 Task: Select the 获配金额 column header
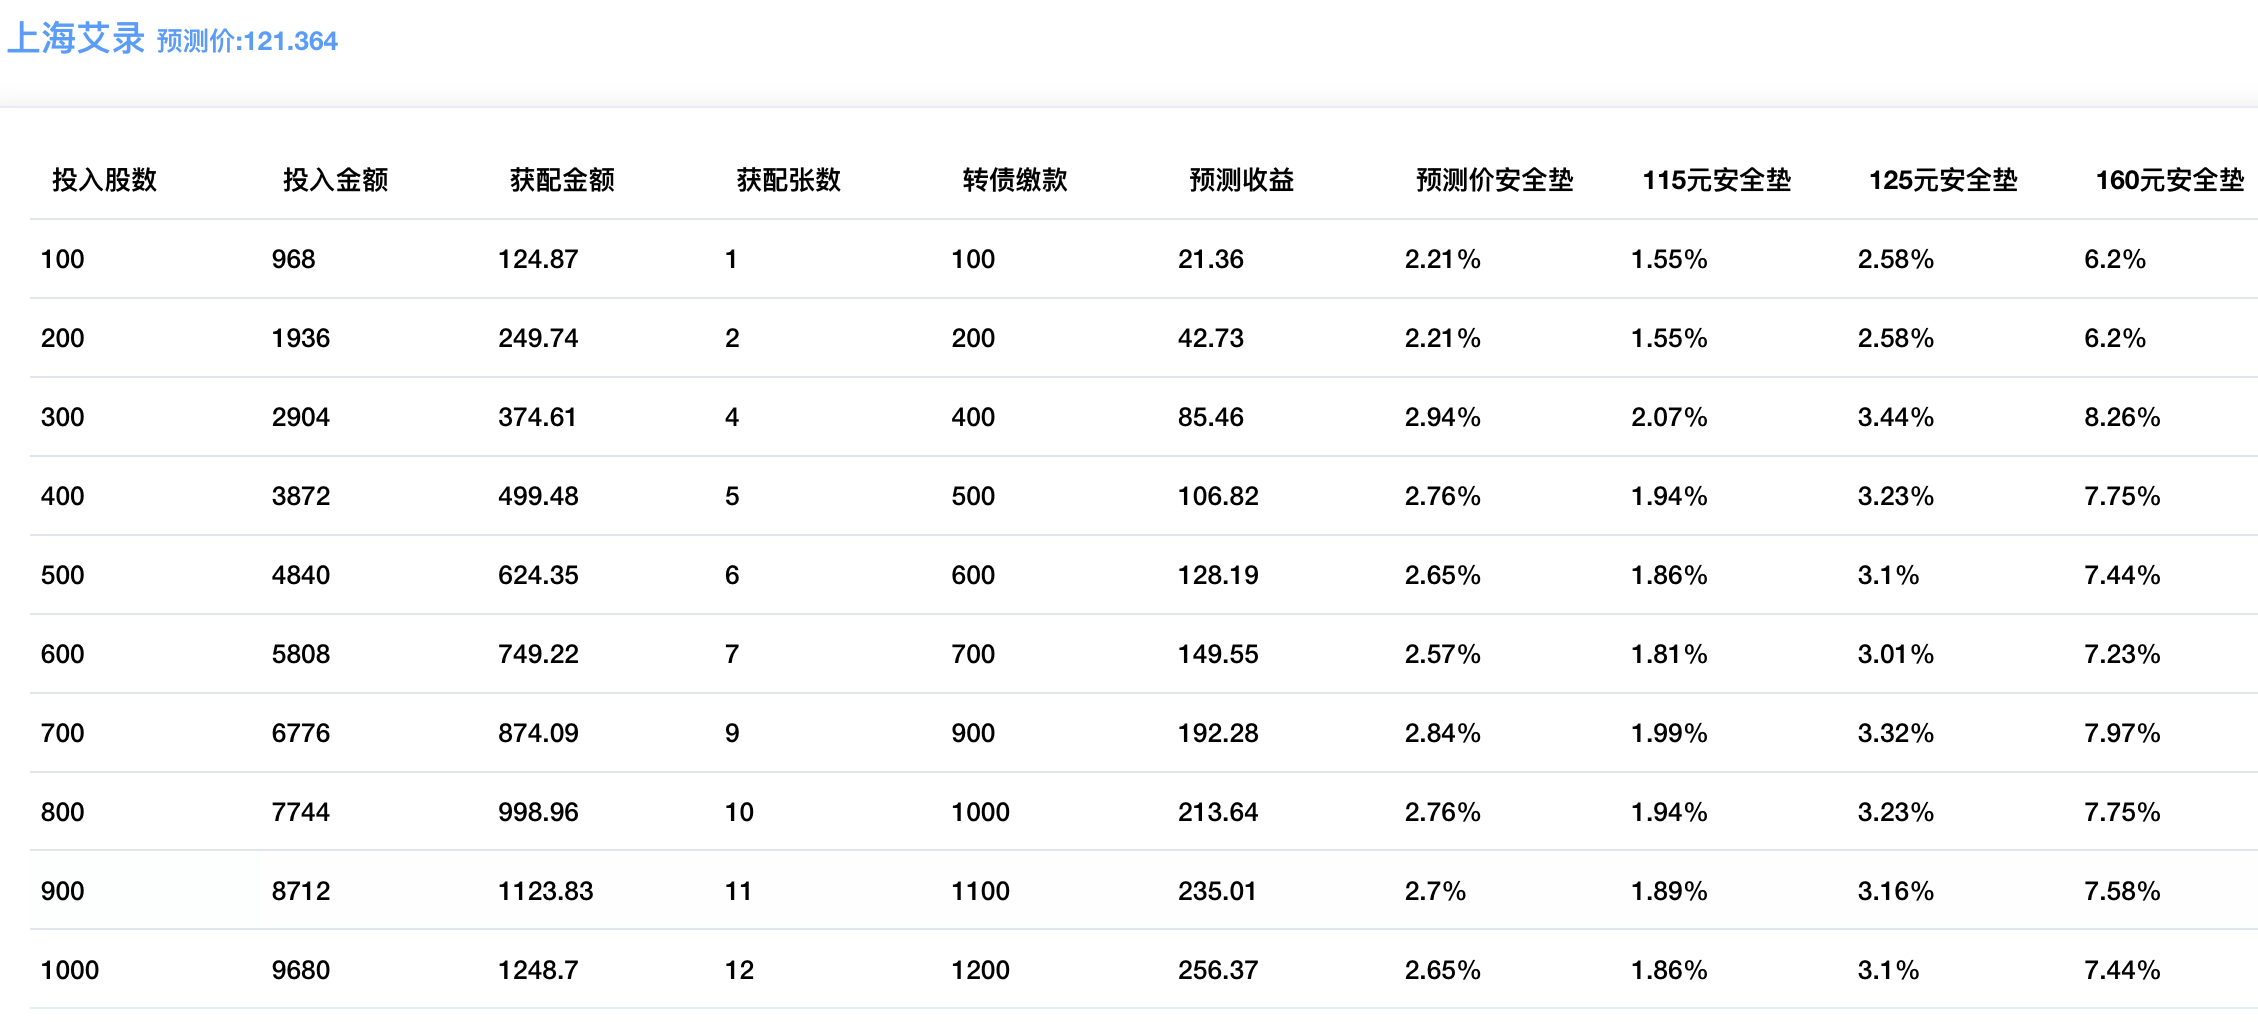pyautogui.click(x=562, y=180)
